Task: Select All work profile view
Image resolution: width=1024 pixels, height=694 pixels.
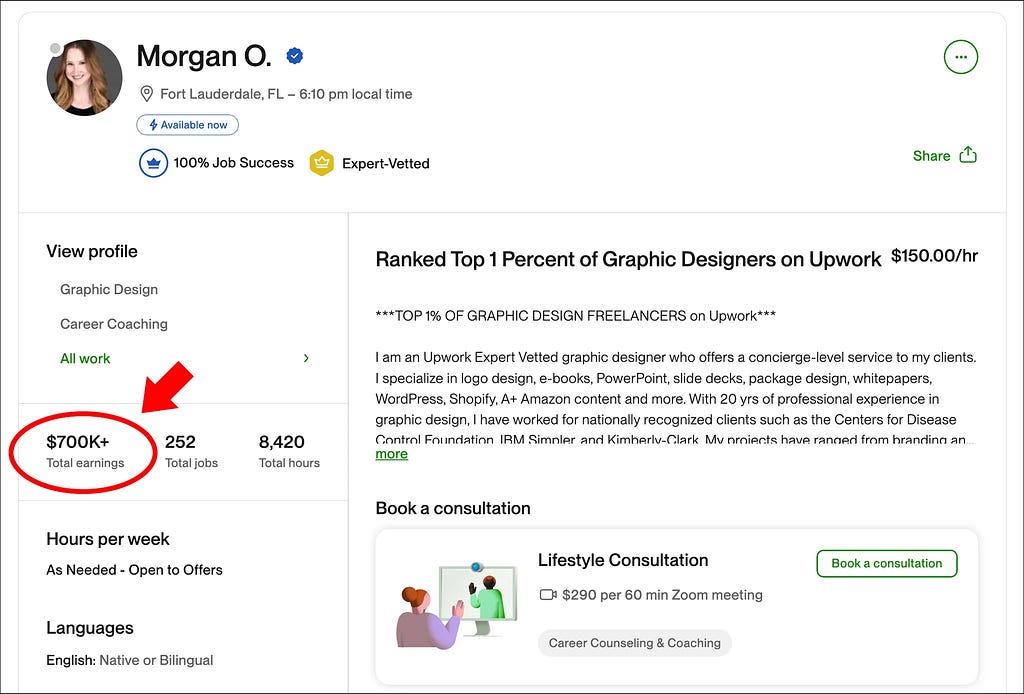Action: click(85, 358)
